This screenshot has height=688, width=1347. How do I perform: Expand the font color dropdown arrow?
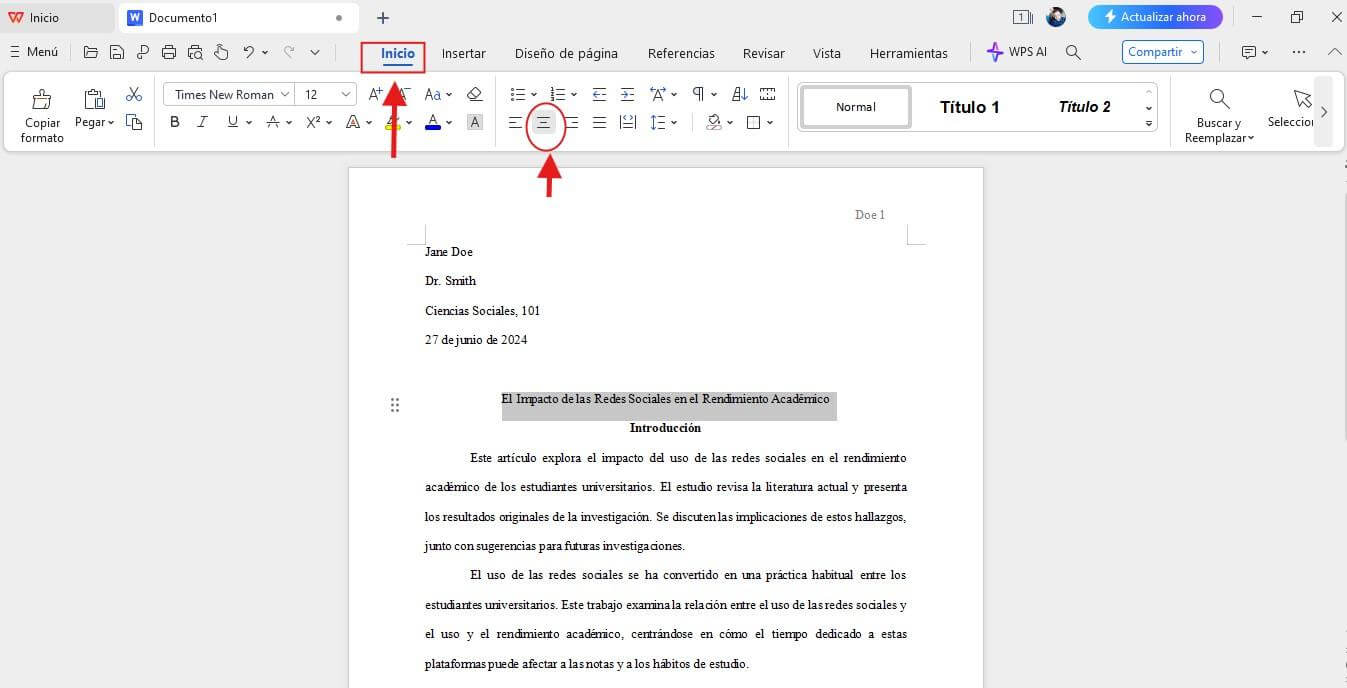[447, 122]
